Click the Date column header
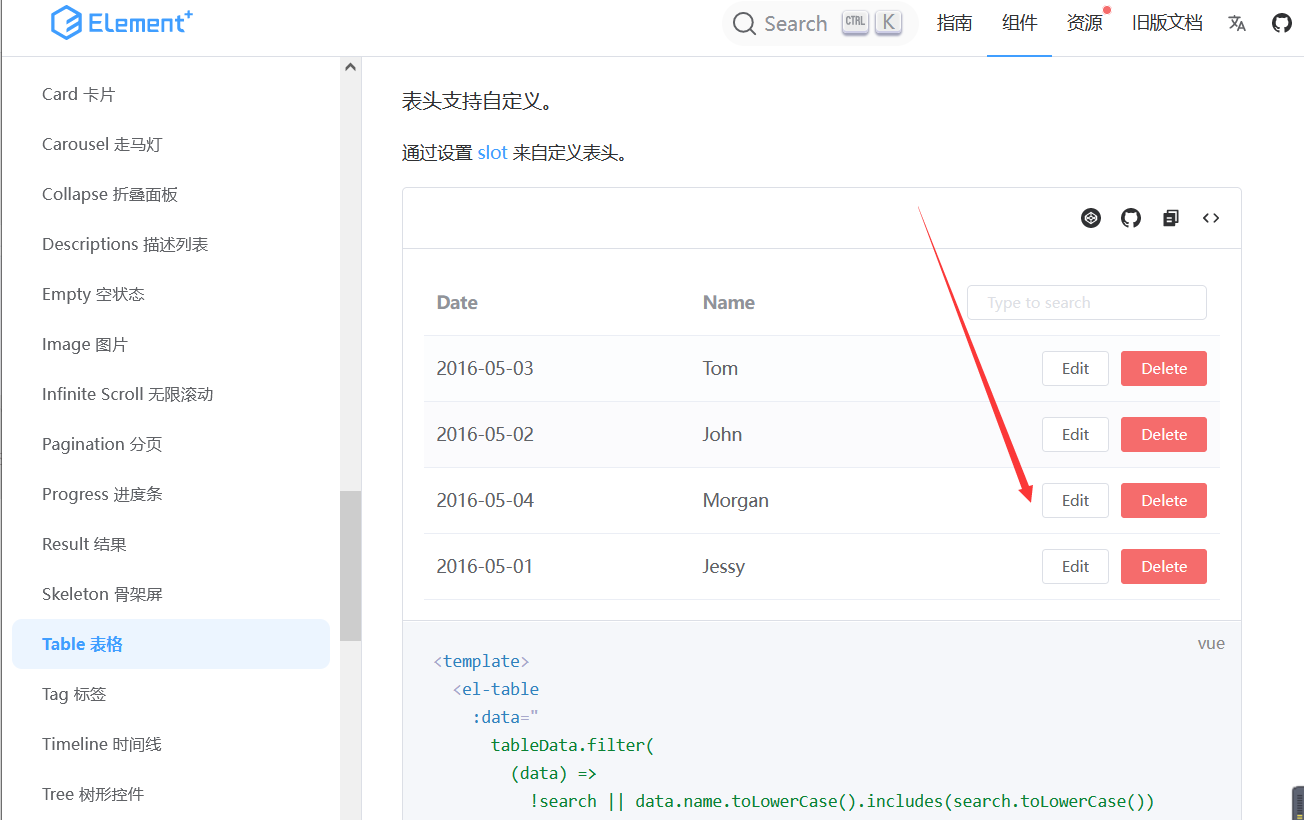The height and width of the screenshot is (820, 1304). pos(457,303)
